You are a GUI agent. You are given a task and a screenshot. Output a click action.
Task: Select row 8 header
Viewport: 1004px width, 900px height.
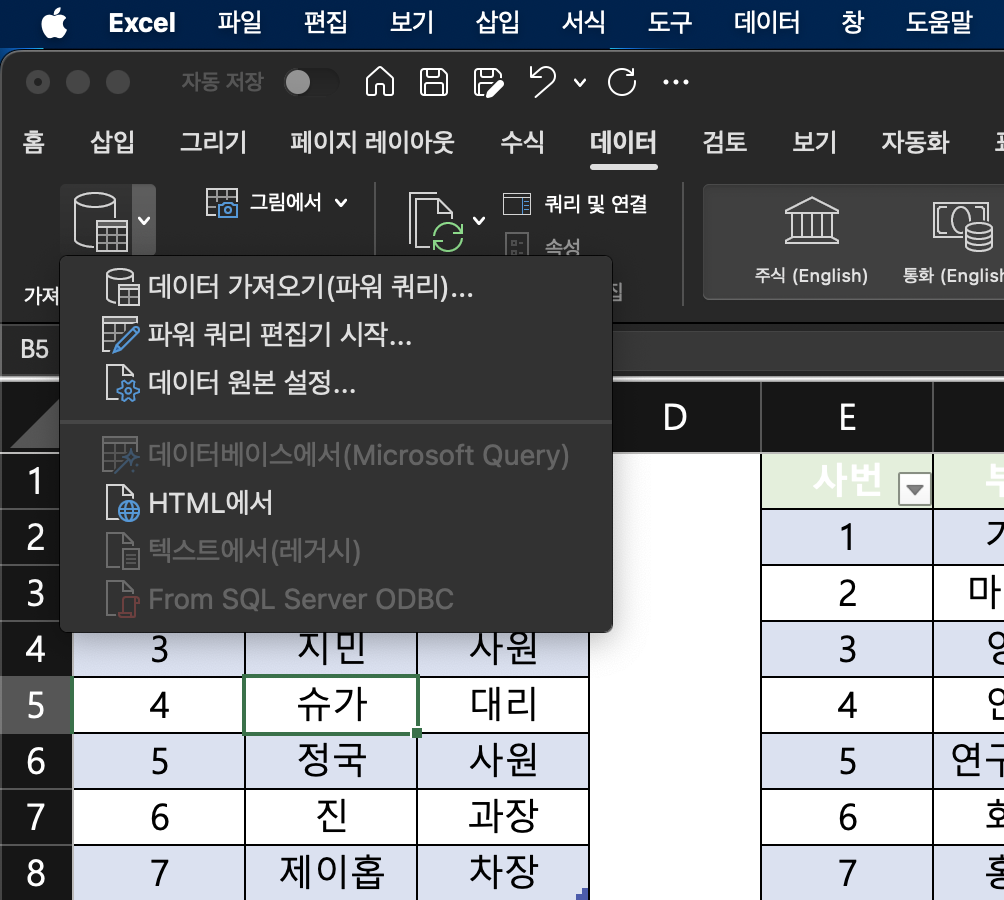[x=36, y=873]
